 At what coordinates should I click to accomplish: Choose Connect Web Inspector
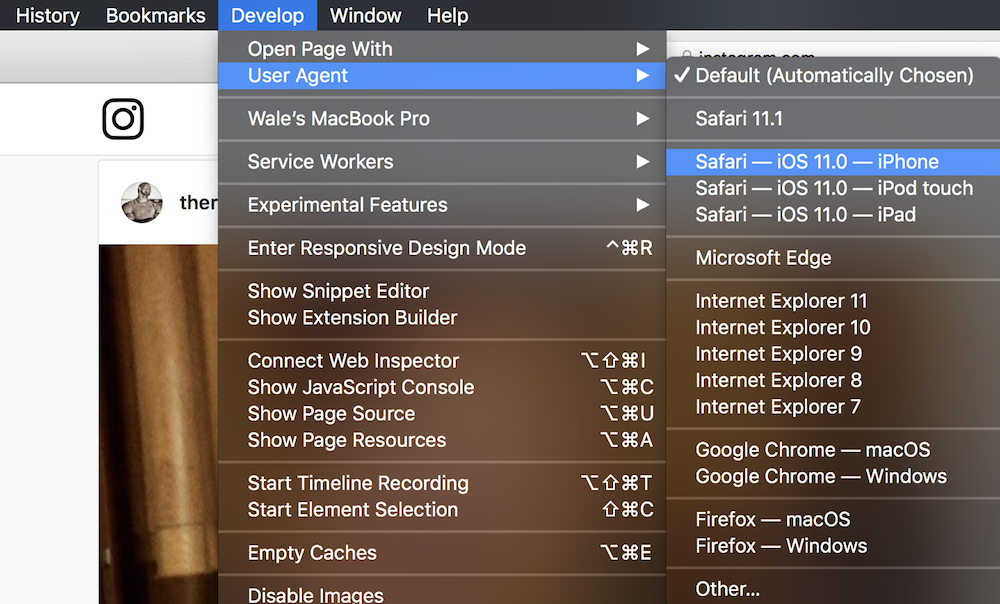pos(442,361)
